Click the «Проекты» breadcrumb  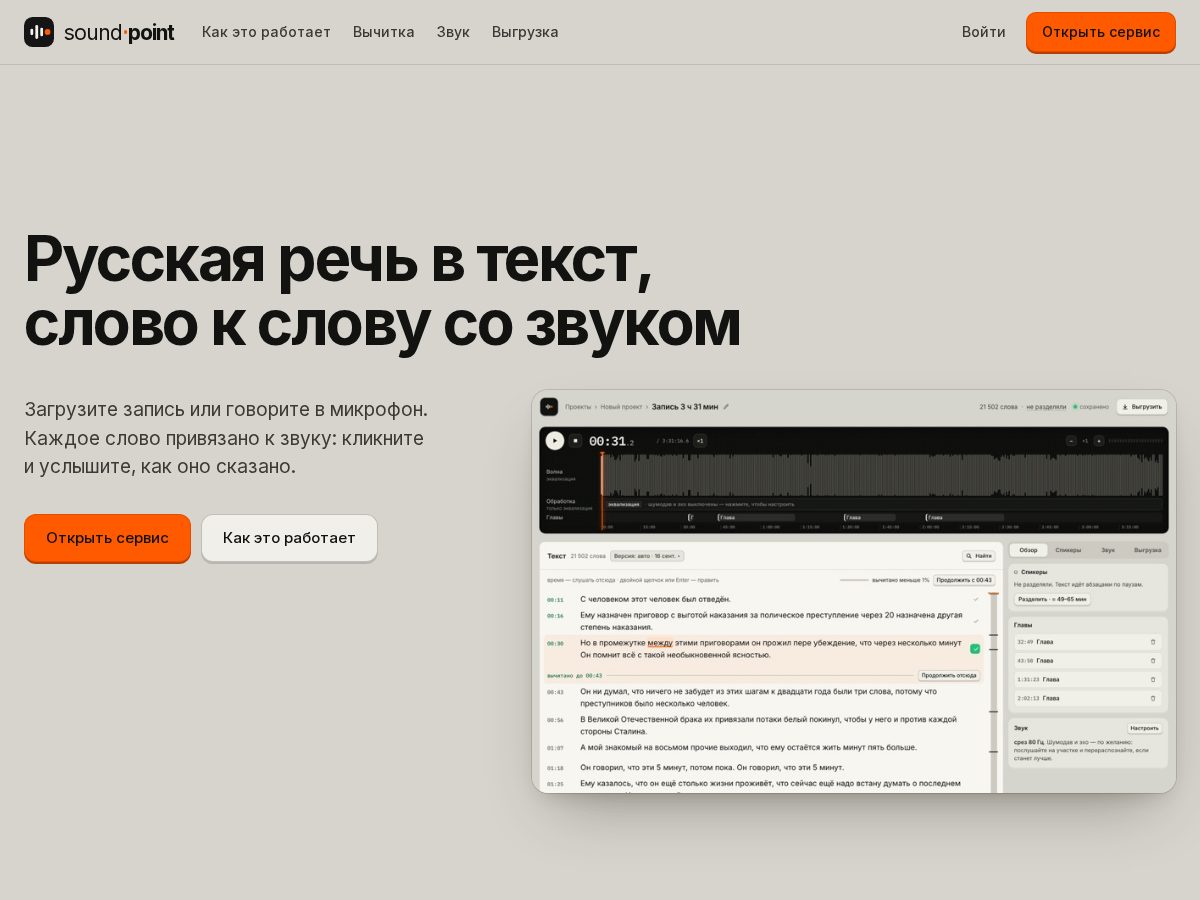click(x=578, y=407)
